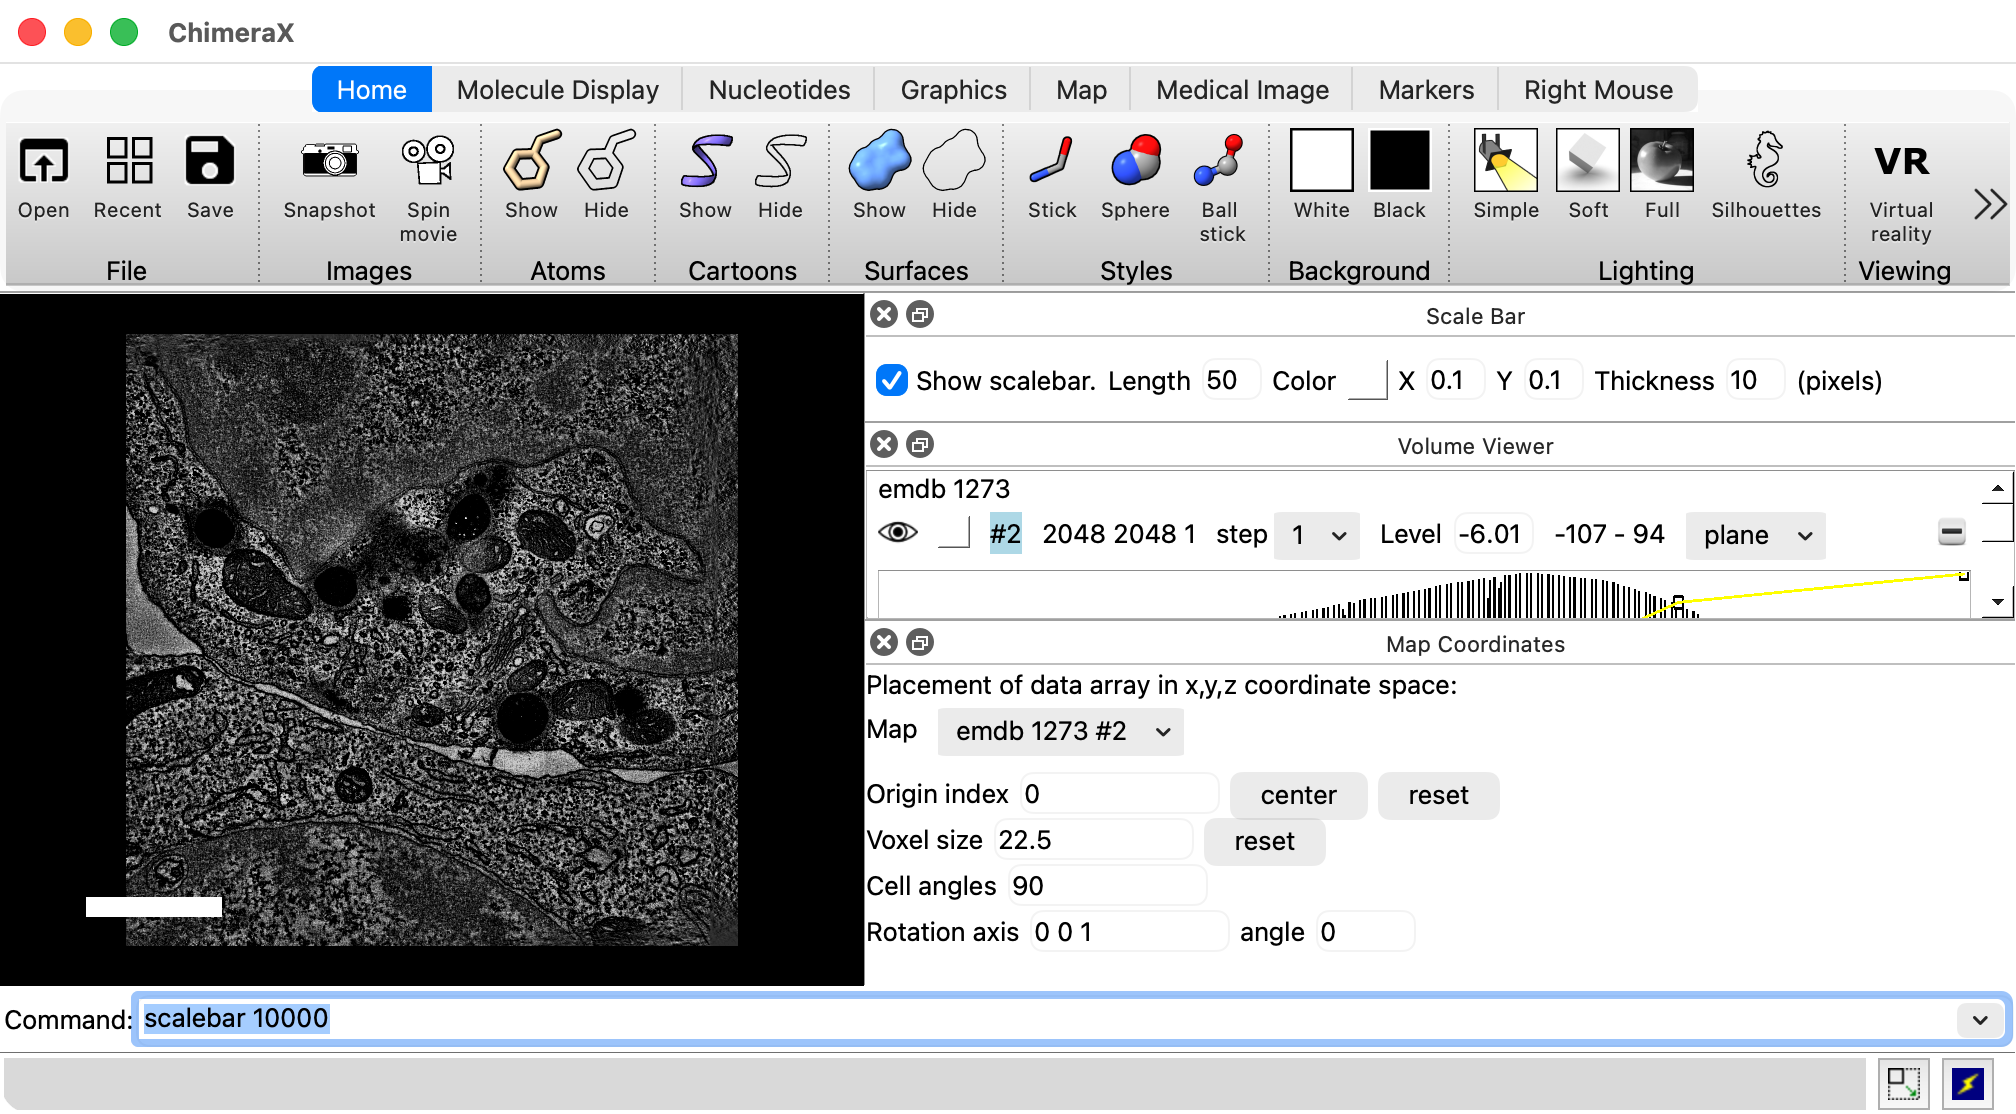Click the scalebar Color swatch

pyautogui.click(x=1367, y=381)
